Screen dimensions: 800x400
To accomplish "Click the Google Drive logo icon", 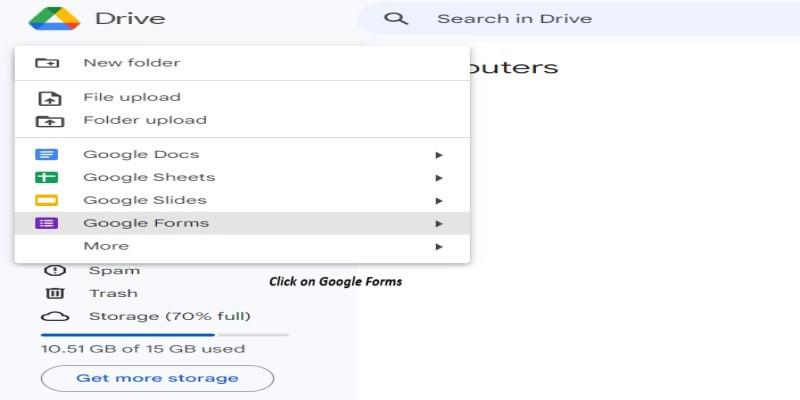I will pyautogui.click(x=54, y=18).
